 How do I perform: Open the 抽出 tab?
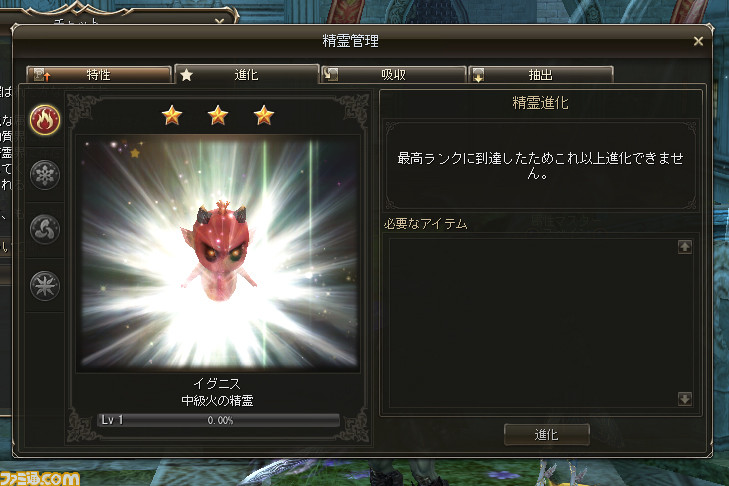pos(541,74)
